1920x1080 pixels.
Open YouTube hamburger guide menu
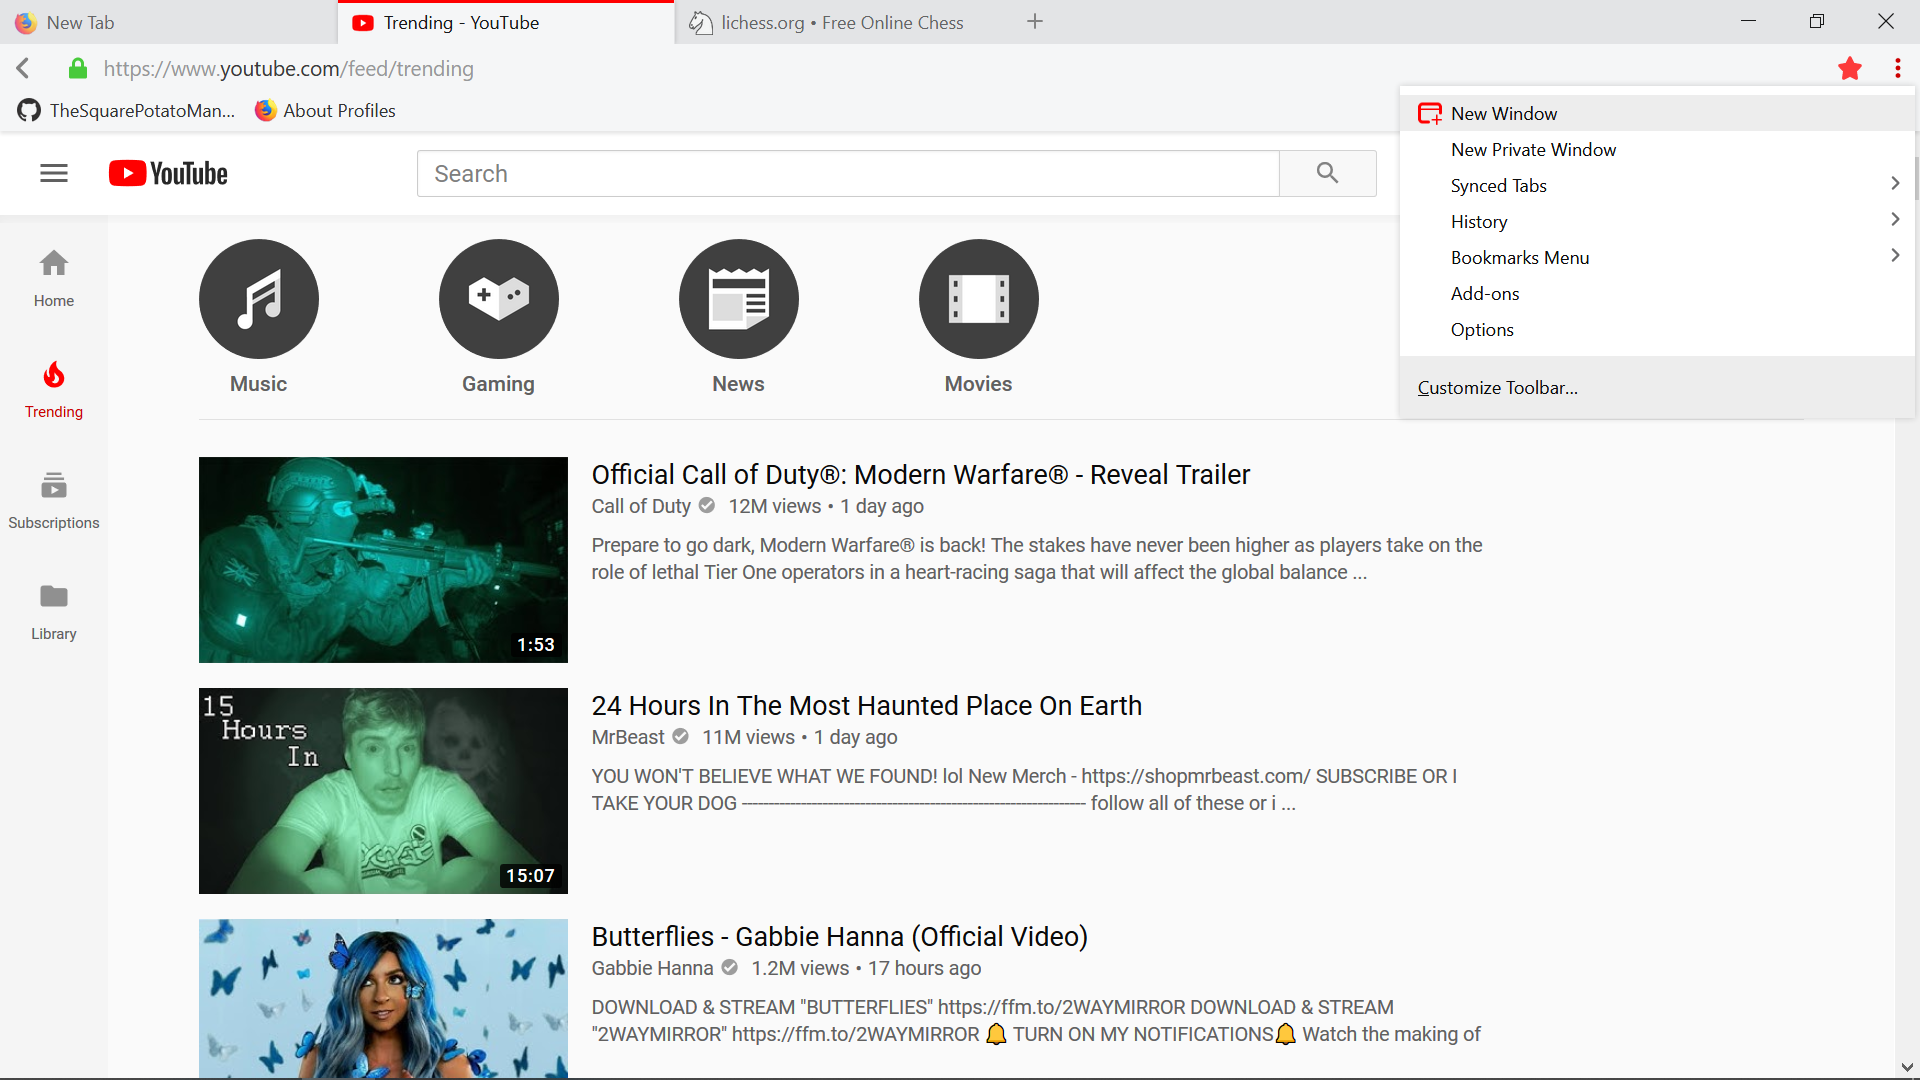(54, 173)
